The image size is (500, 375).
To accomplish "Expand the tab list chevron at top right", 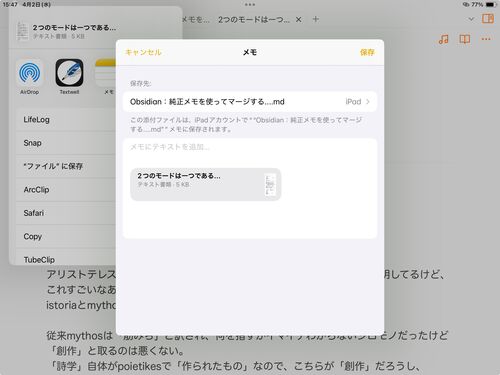I will pos(471,19).
